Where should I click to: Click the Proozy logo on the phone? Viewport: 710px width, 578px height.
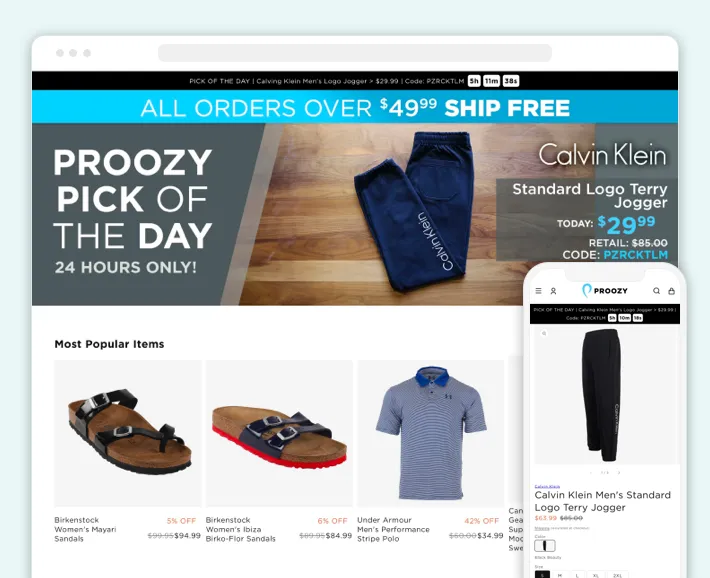604,290
